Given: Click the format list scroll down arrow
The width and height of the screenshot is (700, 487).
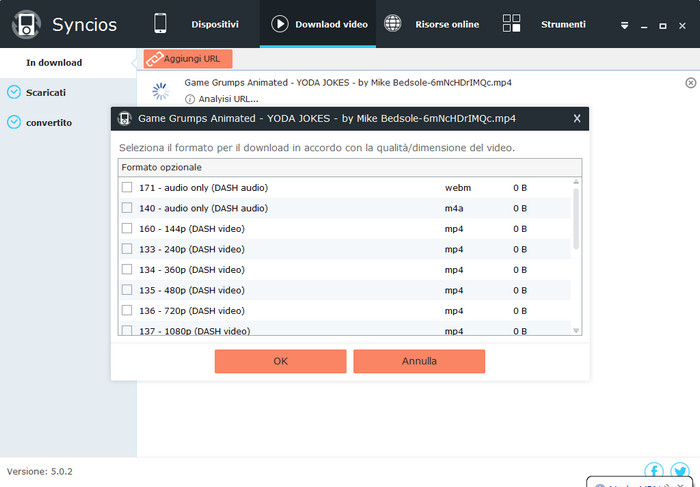Looking at the screenshot, I should 576,331.
